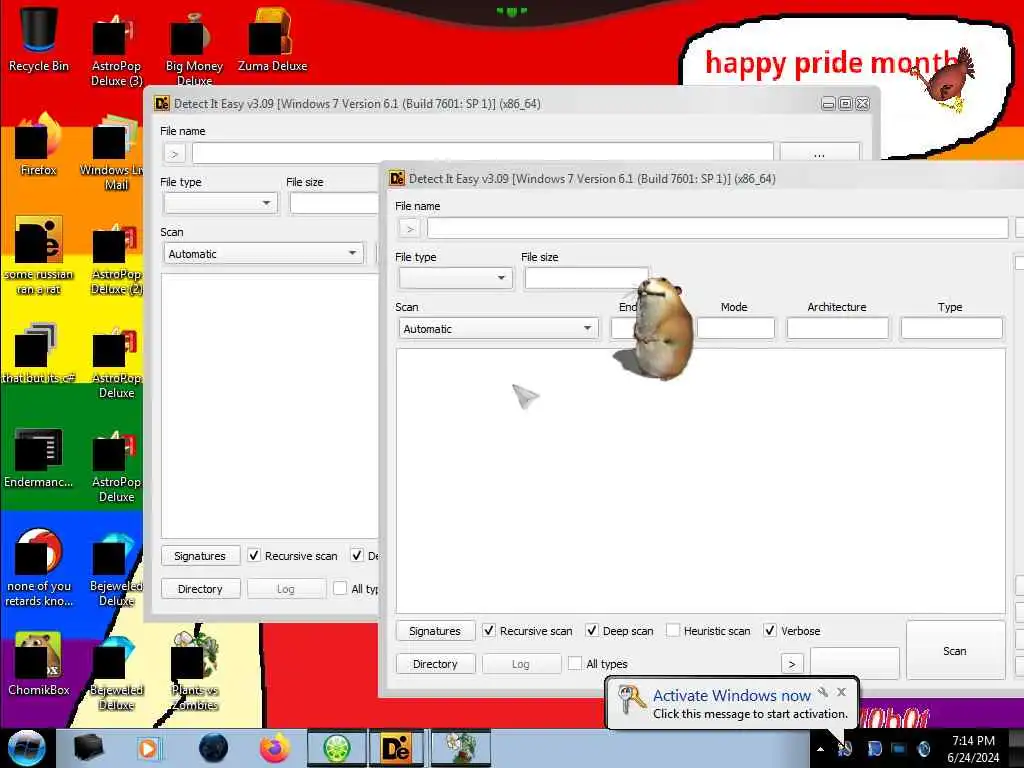This screenshot has height=768, width=1024.
Task: Click the Detect It Easy taskbar button
Action: [397, 748]
